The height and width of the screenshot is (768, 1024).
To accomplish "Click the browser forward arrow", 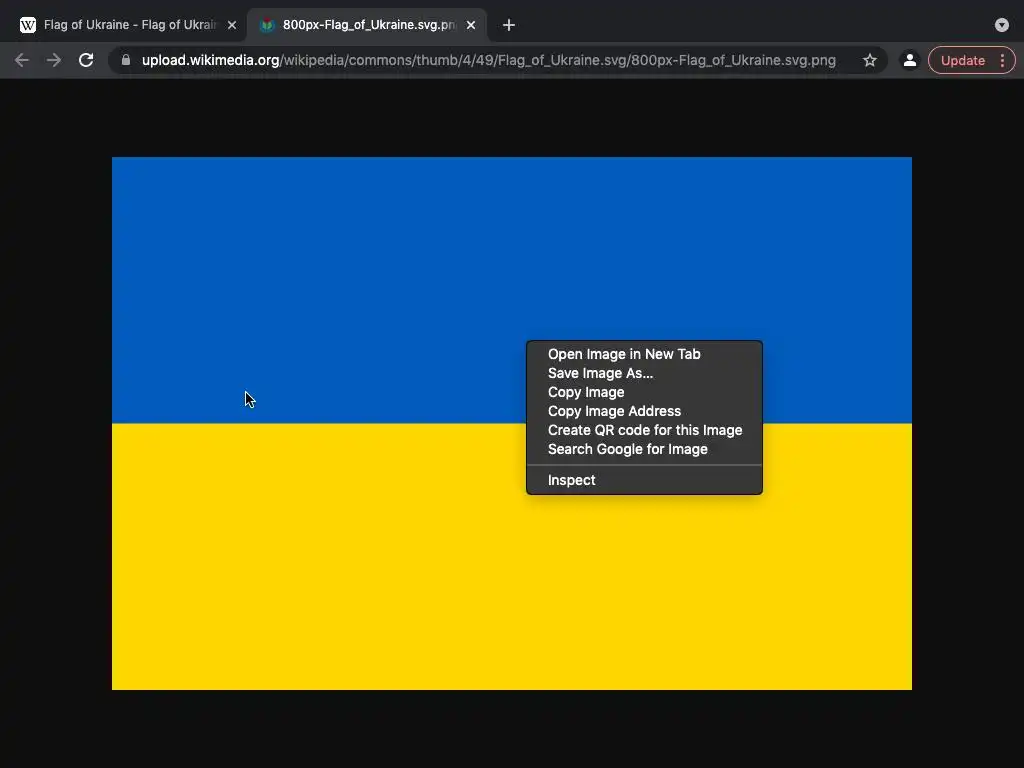I will click(54, 61).
